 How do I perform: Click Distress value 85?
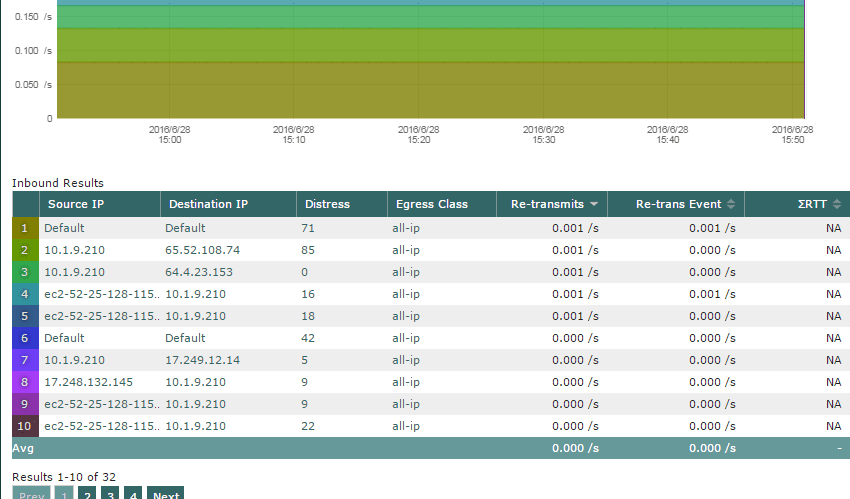308,250
